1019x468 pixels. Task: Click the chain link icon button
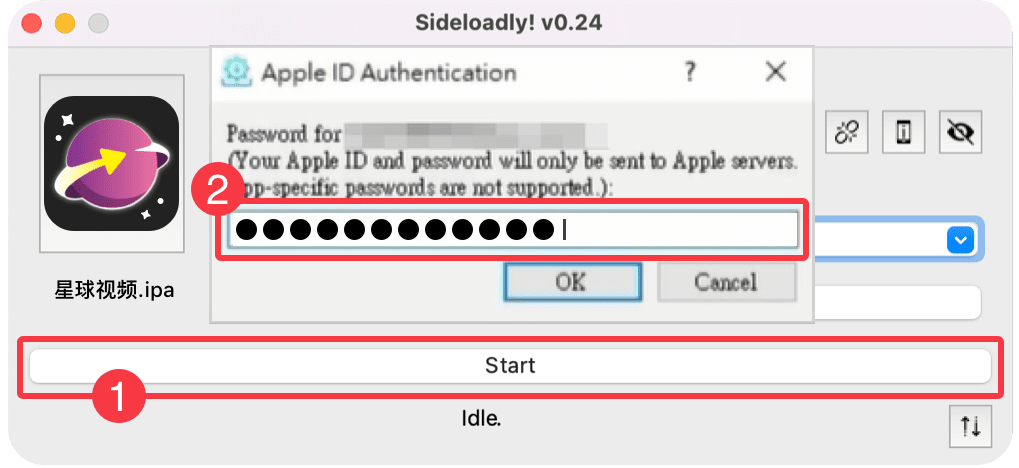point(846,132)
